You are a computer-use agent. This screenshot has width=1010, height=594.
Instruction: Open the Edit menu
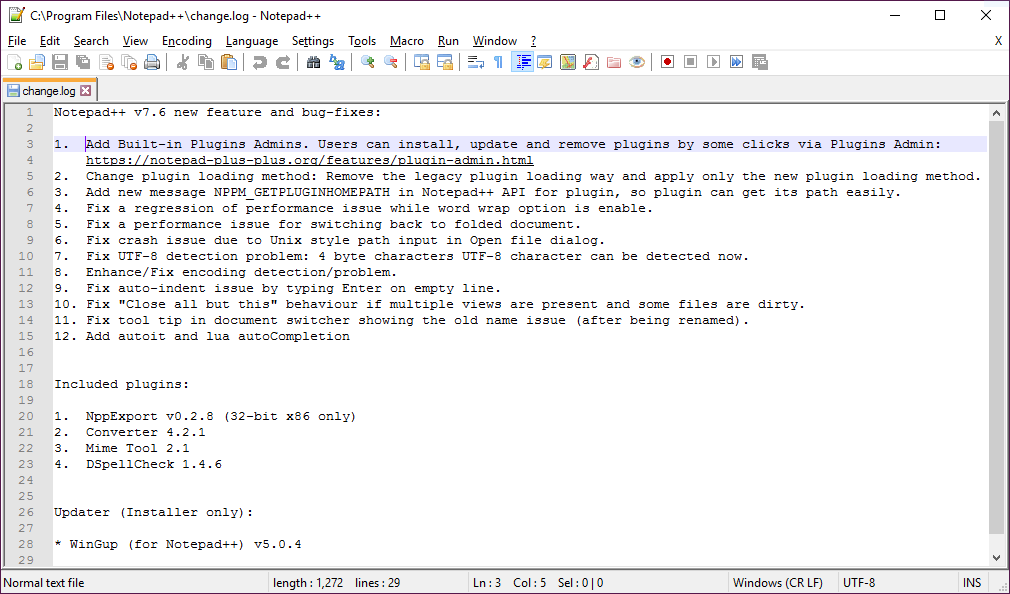(50, 41)
